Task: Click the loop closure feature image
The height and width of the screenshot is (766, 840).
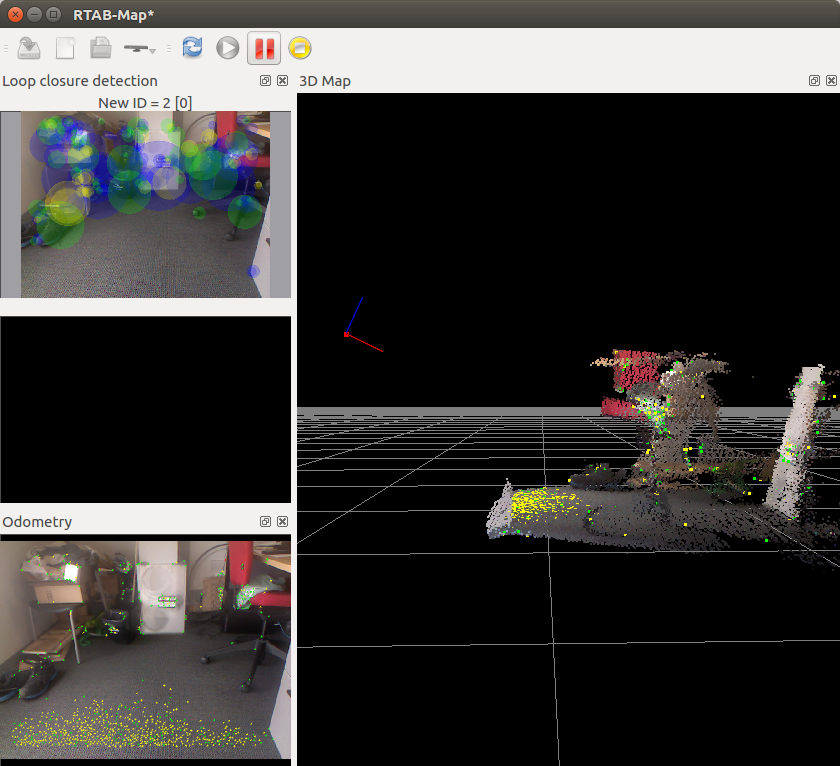Action: (145, 204)
